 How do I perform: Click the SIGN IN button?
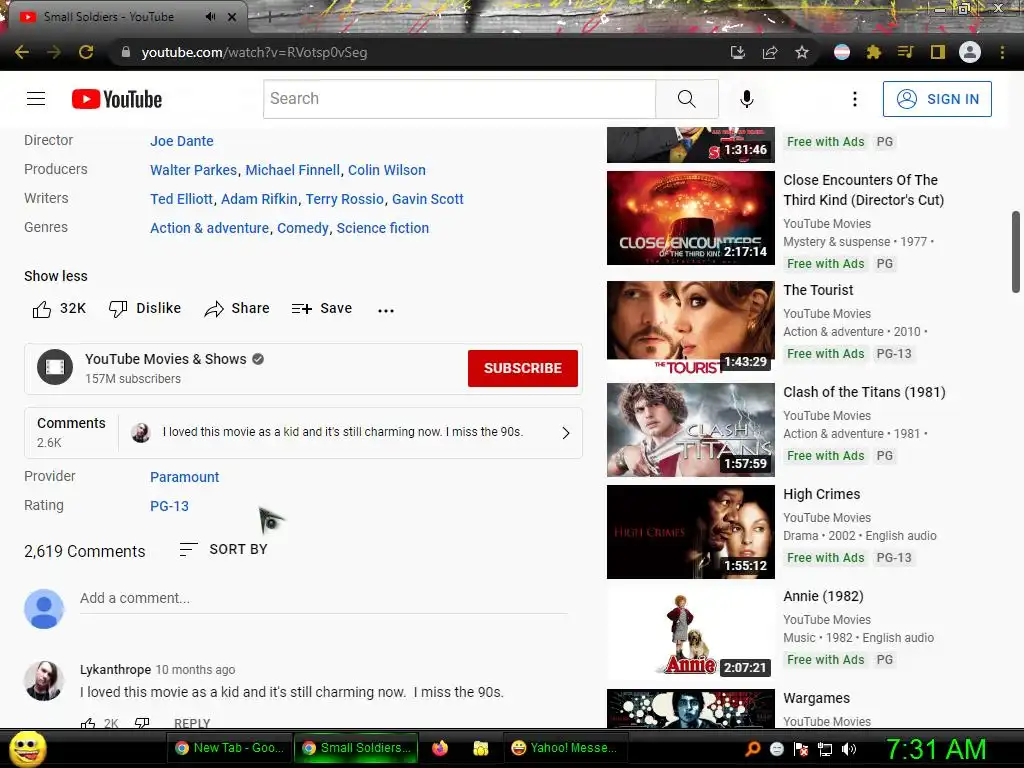point(936,99)
